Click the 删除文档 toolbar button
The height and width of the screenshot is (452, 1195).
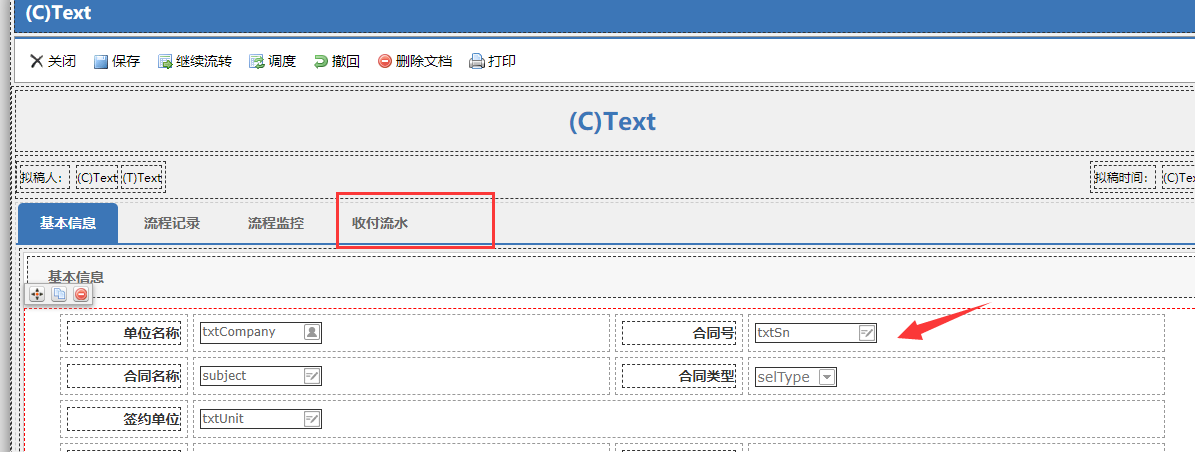click(415, 62)
